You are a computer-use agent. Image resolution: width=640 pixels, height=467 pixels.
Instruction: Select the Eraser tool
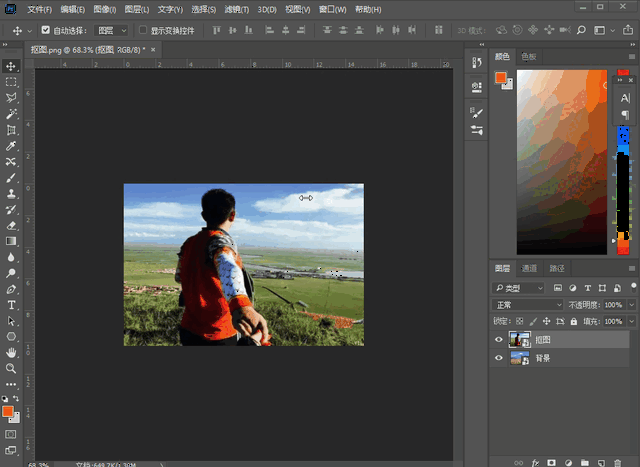11,225
